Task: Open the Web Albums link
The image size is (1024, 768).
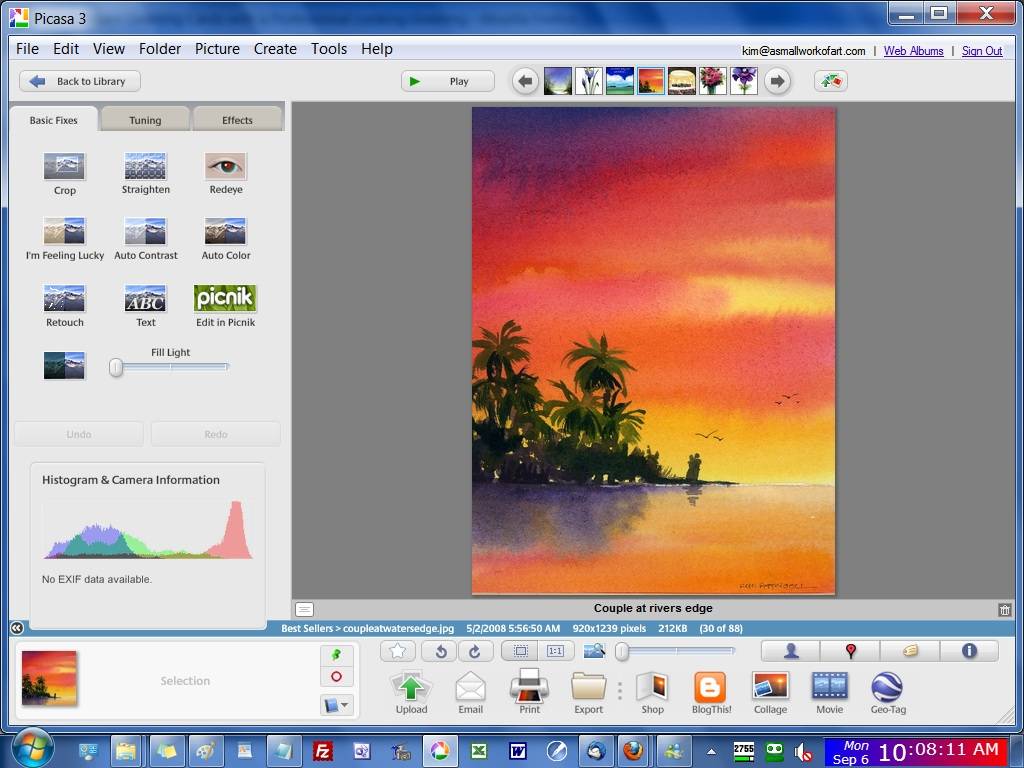Action: [913, 51]
